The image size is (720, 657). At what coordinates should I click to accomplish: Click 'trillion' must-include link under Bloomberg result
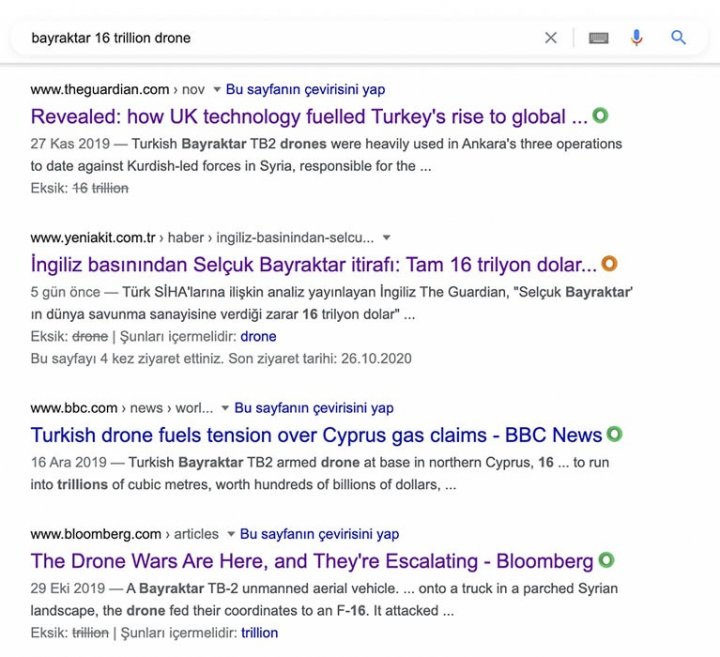(x=259, y=633)
